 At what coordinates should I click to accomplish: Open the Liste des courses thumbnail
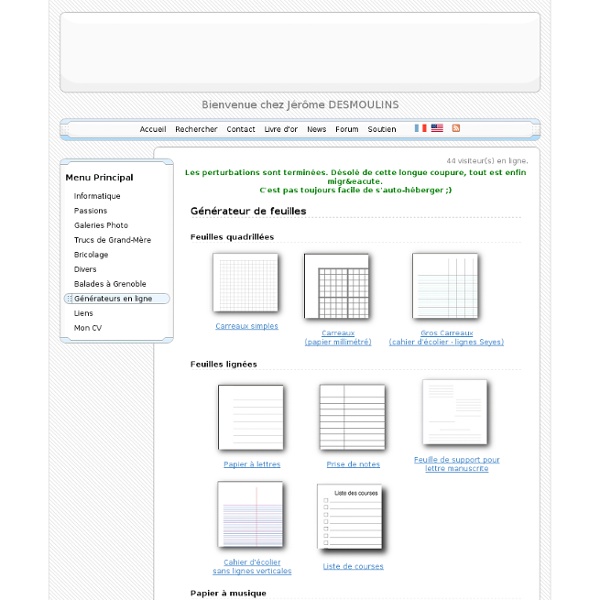[350, 517]
